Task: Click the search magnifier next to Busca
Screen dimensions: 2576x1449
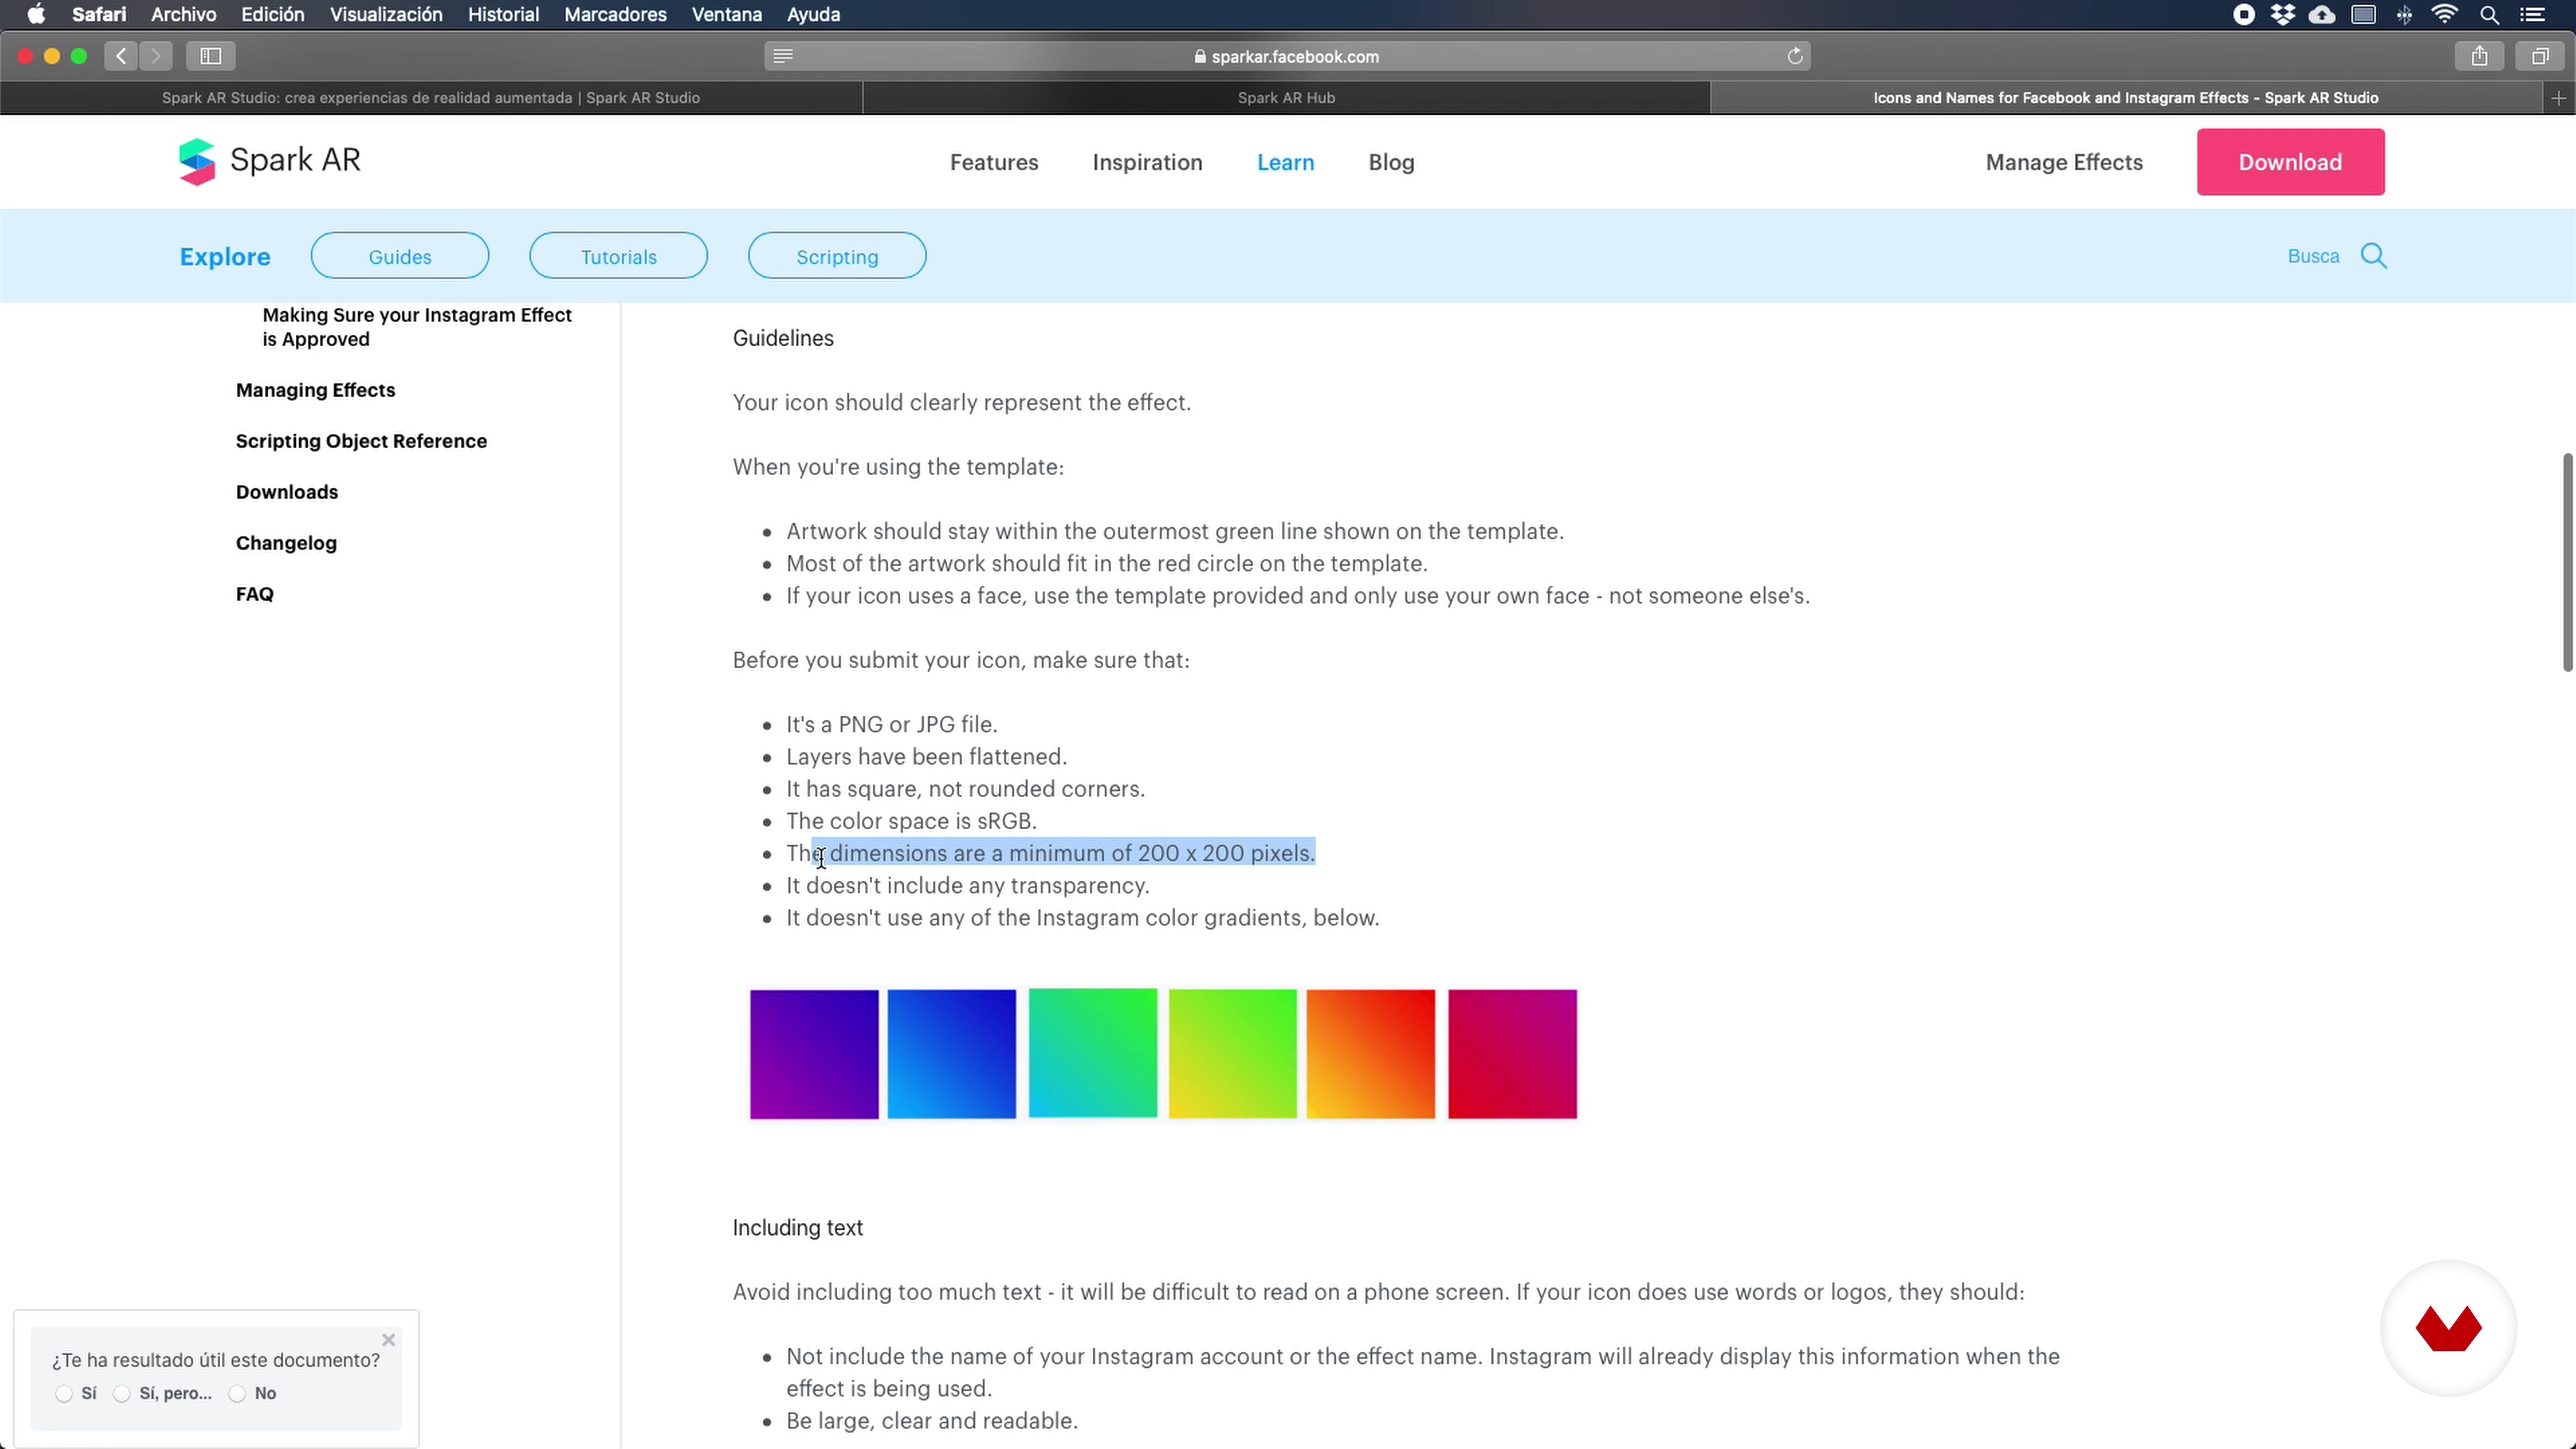Action: (x=2373, y=256)
